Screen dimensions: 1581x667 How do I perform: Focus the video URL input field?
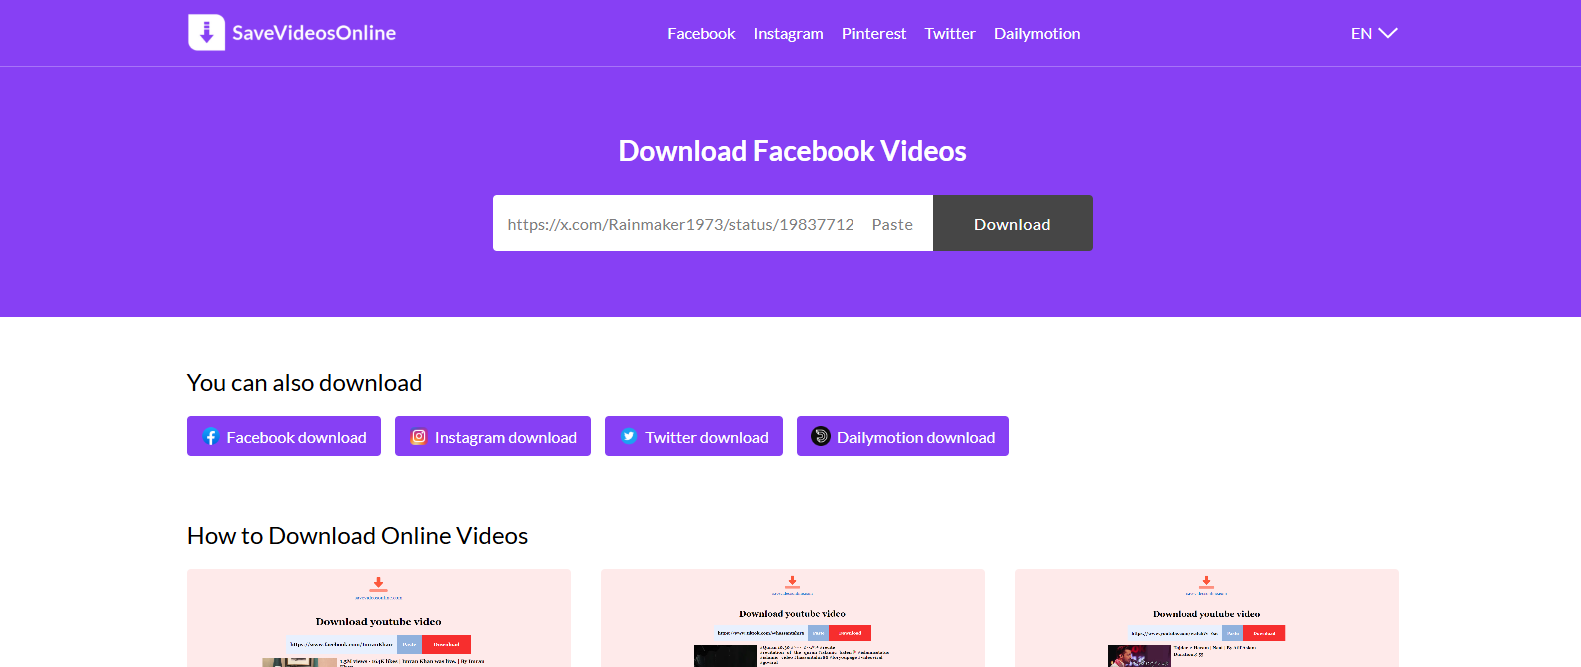[x=680, y=224]
